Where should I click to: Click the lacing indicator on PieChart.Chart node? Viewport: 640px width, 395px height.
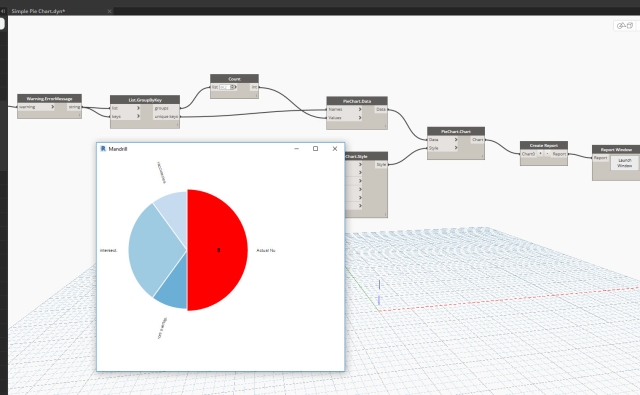tap(482, 156)
